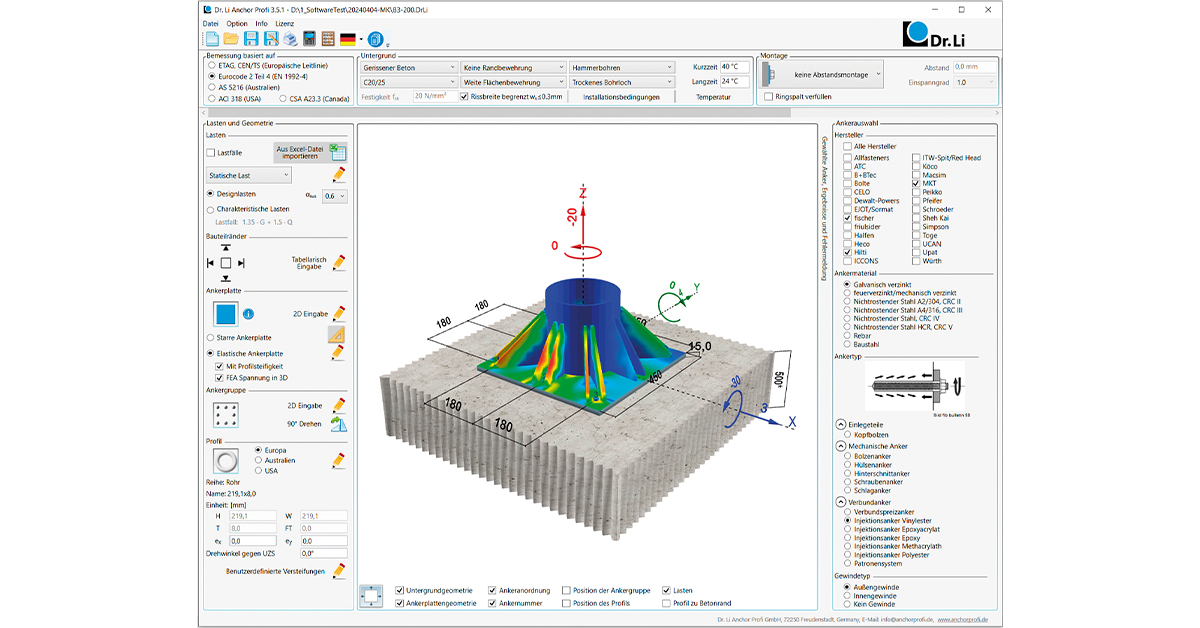The image size is (1200, 628).
Task: Create a new project file icon
Action: tap(212, 39)
